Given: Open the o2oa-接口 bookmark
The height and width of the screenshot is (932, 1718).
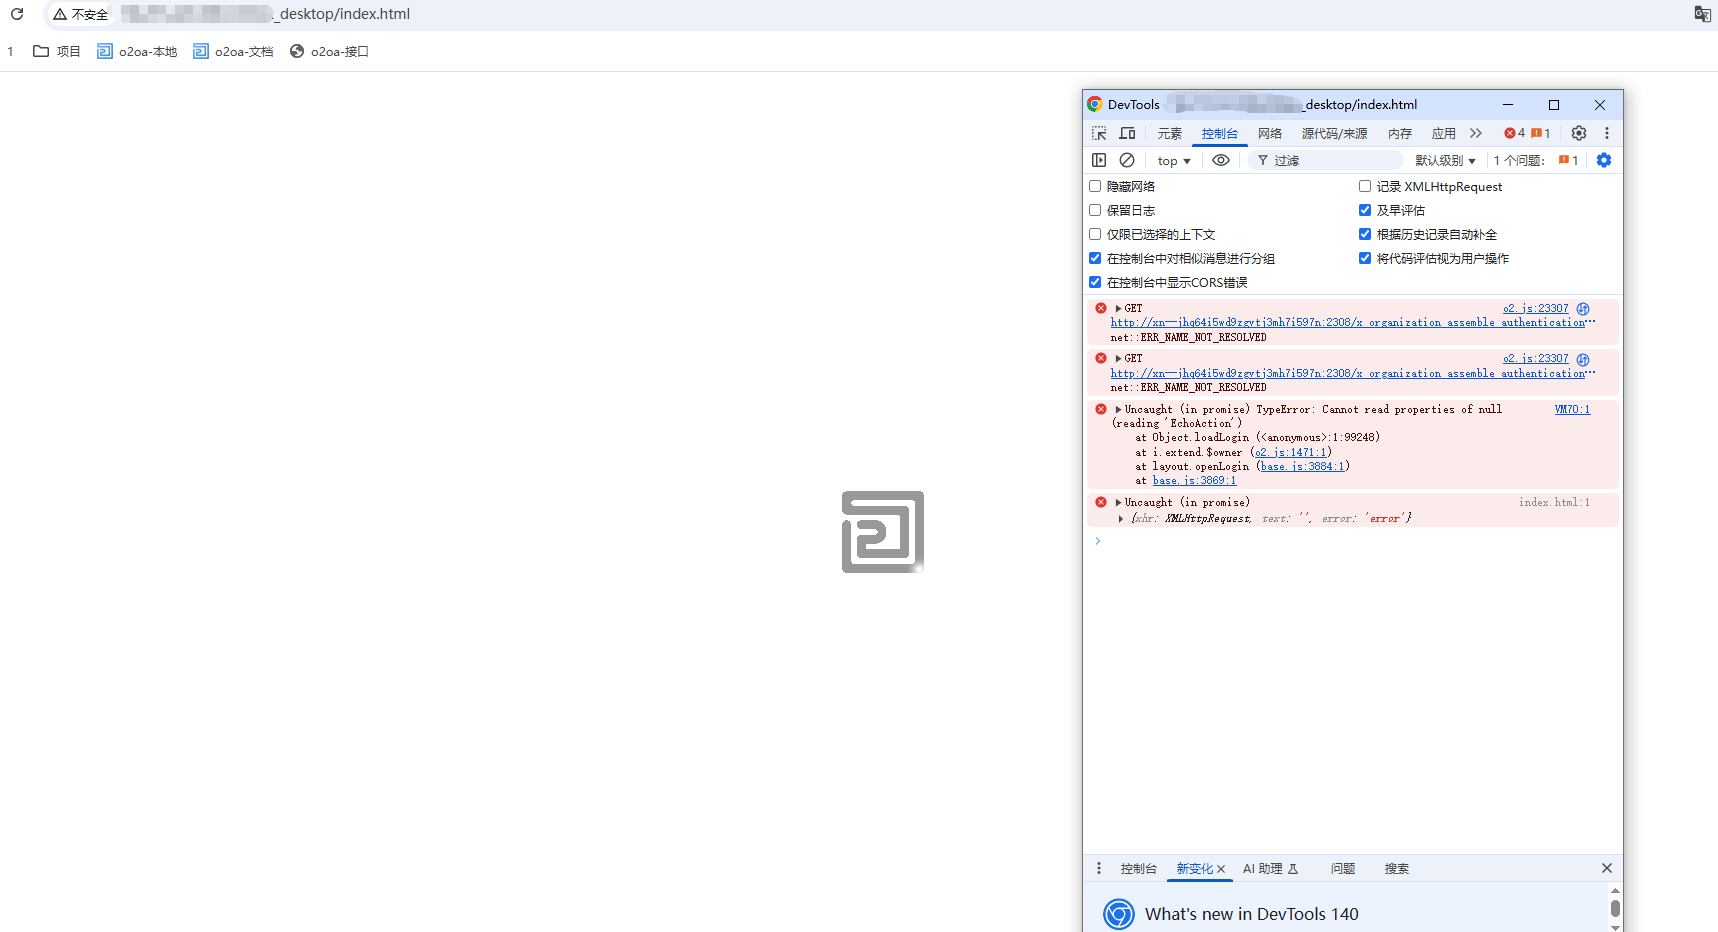Looking at the screenshot, I should [x=329, y=51].
